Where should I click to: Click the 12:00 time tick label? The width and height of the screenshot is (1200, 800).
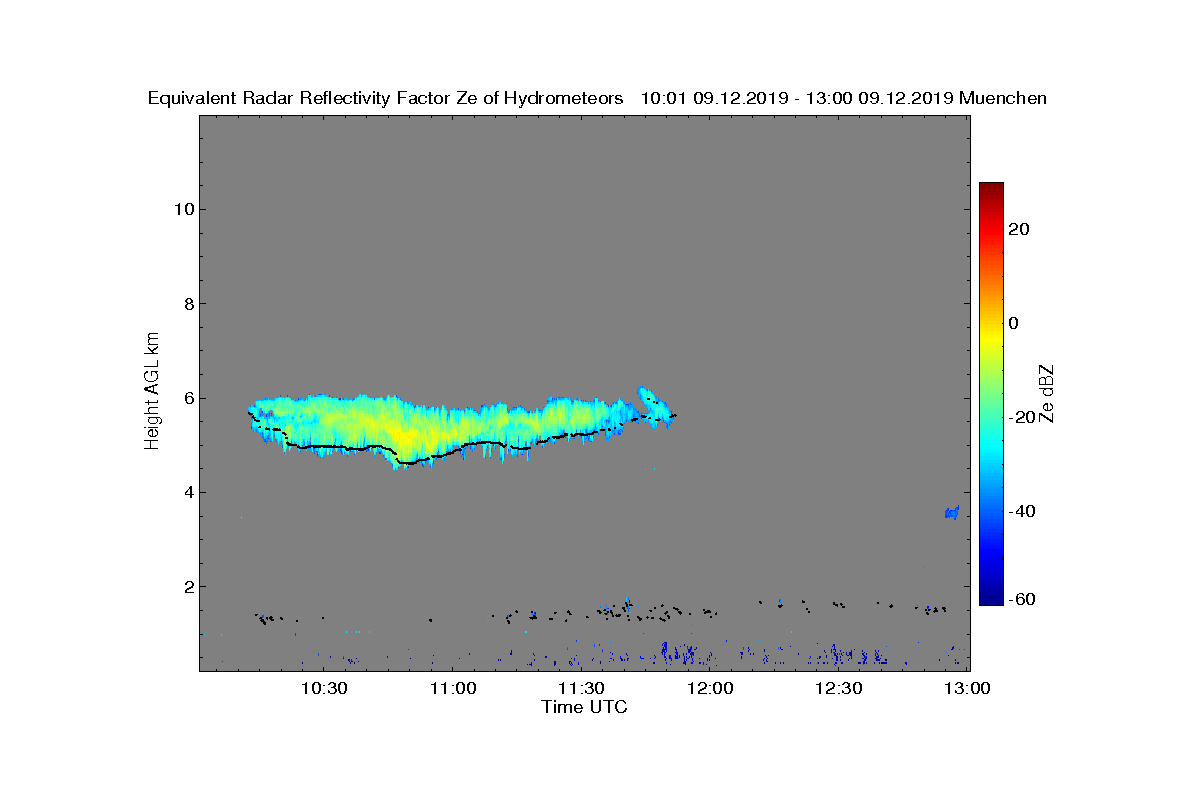710,689
